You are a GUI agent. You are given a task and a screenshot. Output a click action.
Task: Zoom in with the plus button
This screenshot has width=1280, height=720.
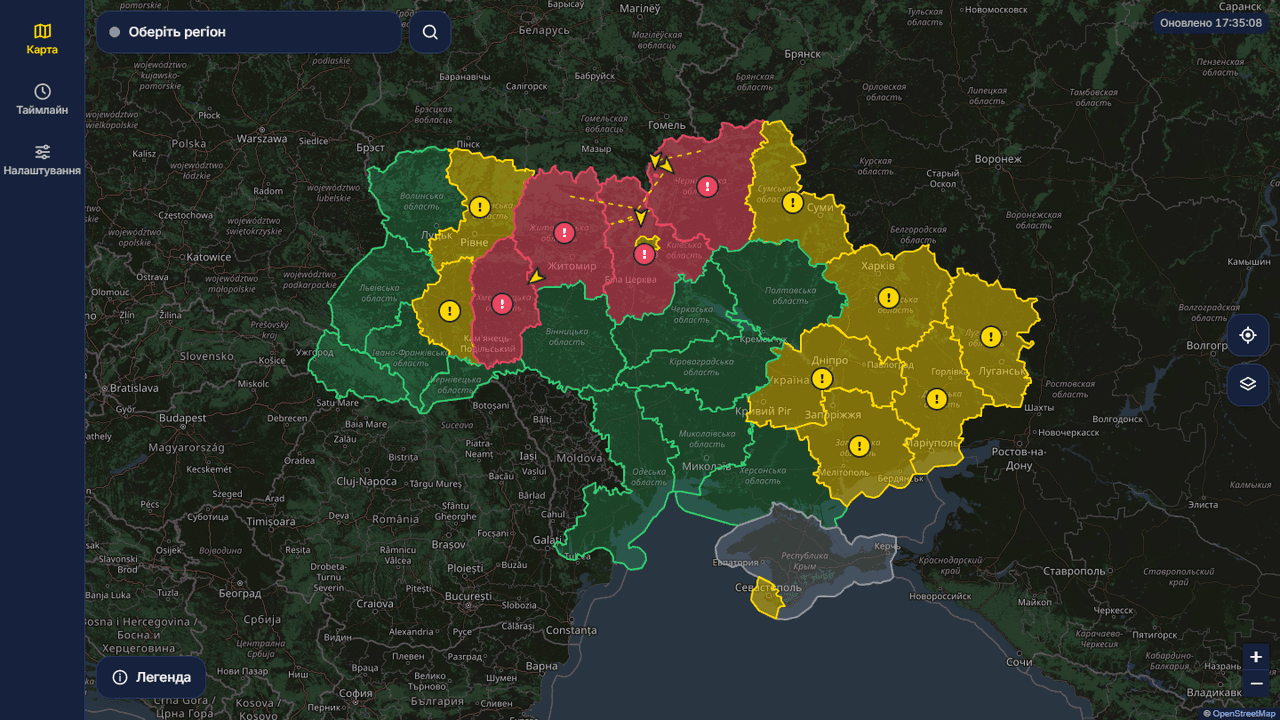pos(1257,657)
